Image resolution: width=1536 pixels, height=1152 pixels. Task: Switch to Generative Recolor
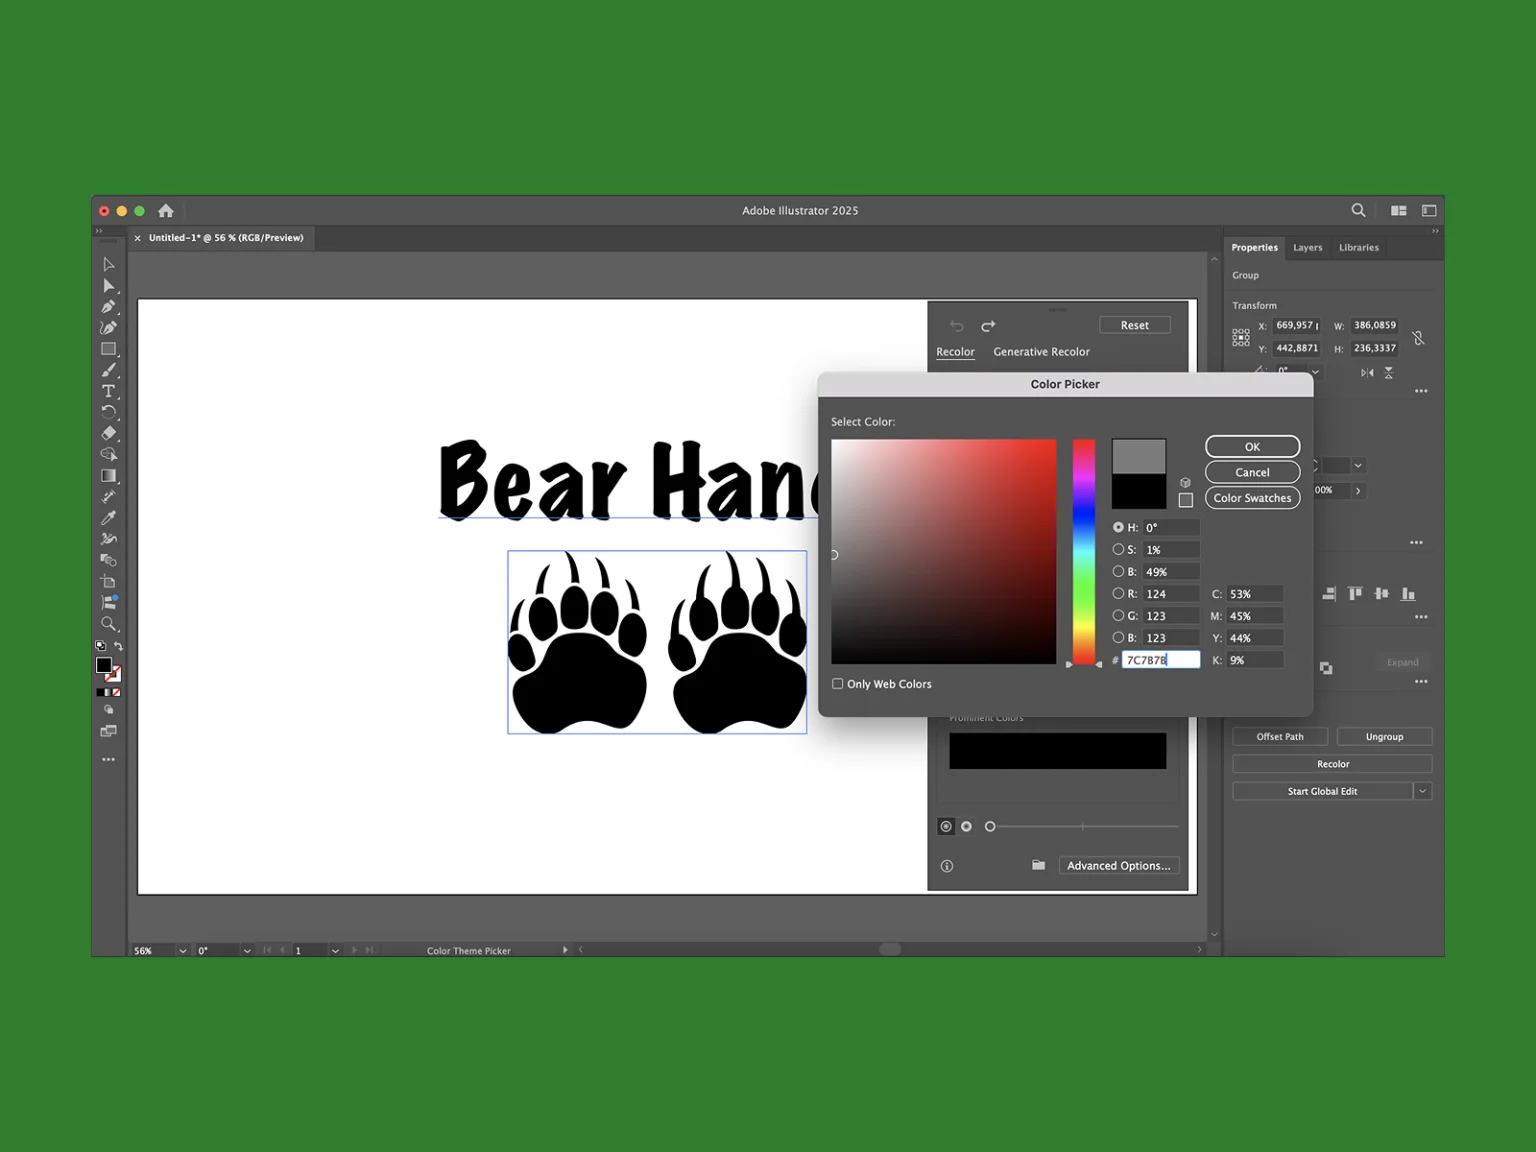point(1041,351)
